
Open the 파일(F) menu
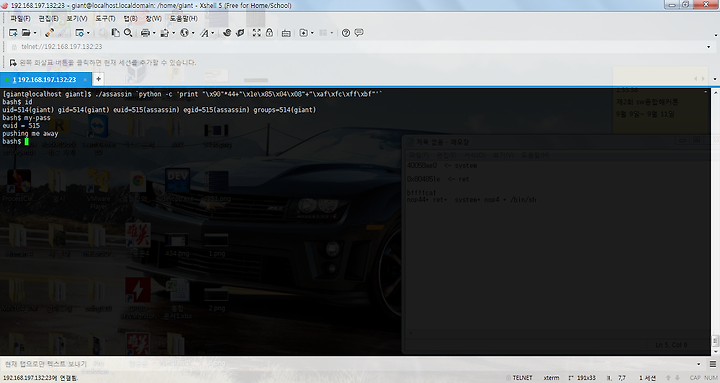(20, 18)
